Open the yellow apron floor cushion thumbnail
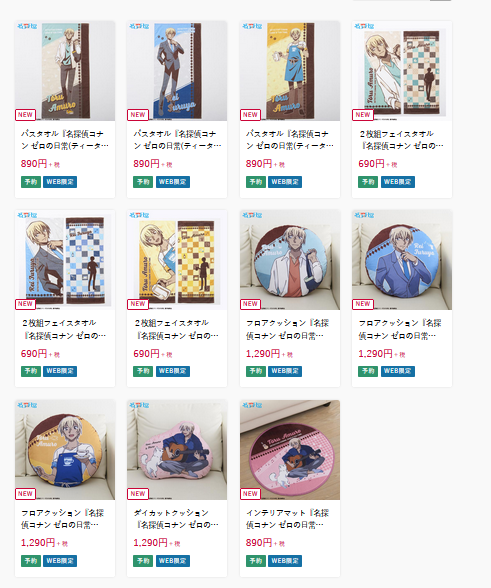This screenshot has width=491, height=588. tap(65, 450)
